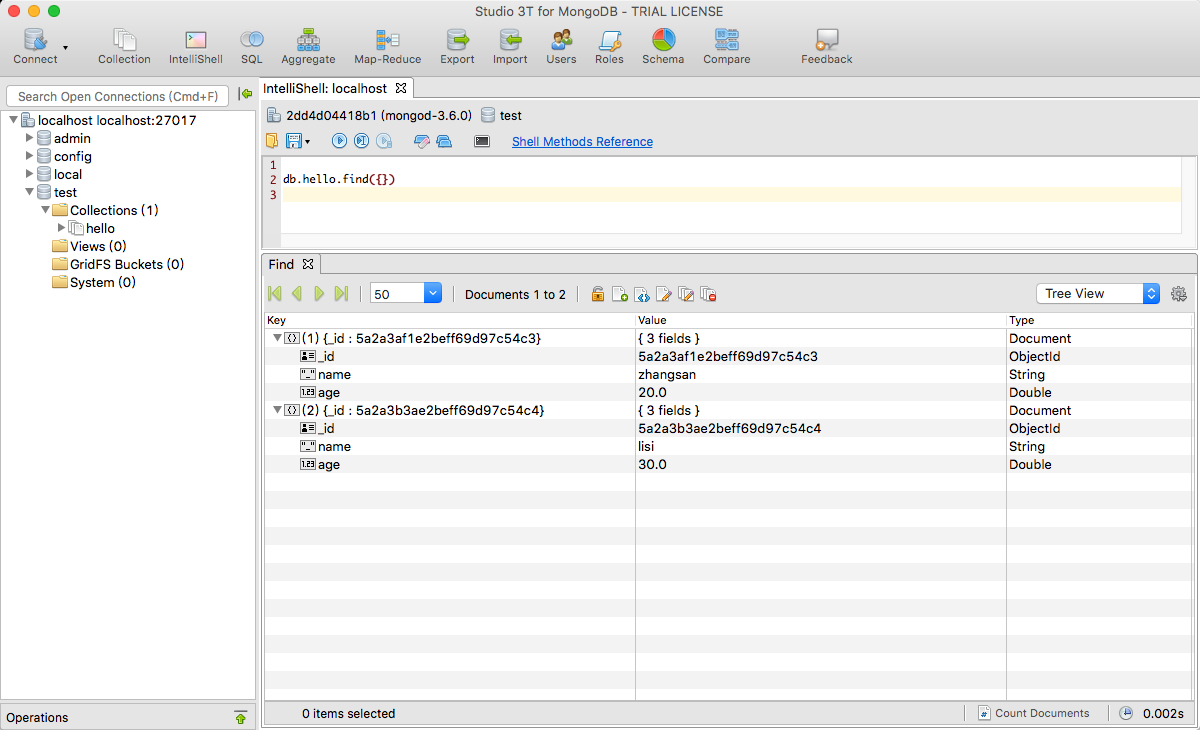
Task: Remove the selected document
Action: [708, 293]
